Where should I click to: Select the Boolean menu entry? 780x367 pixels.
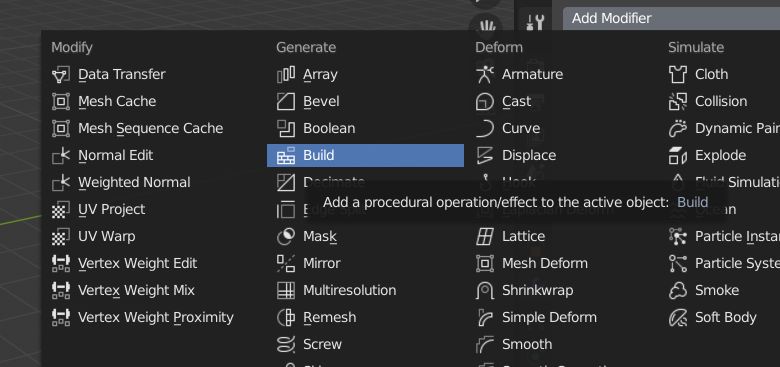click(329, 128)
